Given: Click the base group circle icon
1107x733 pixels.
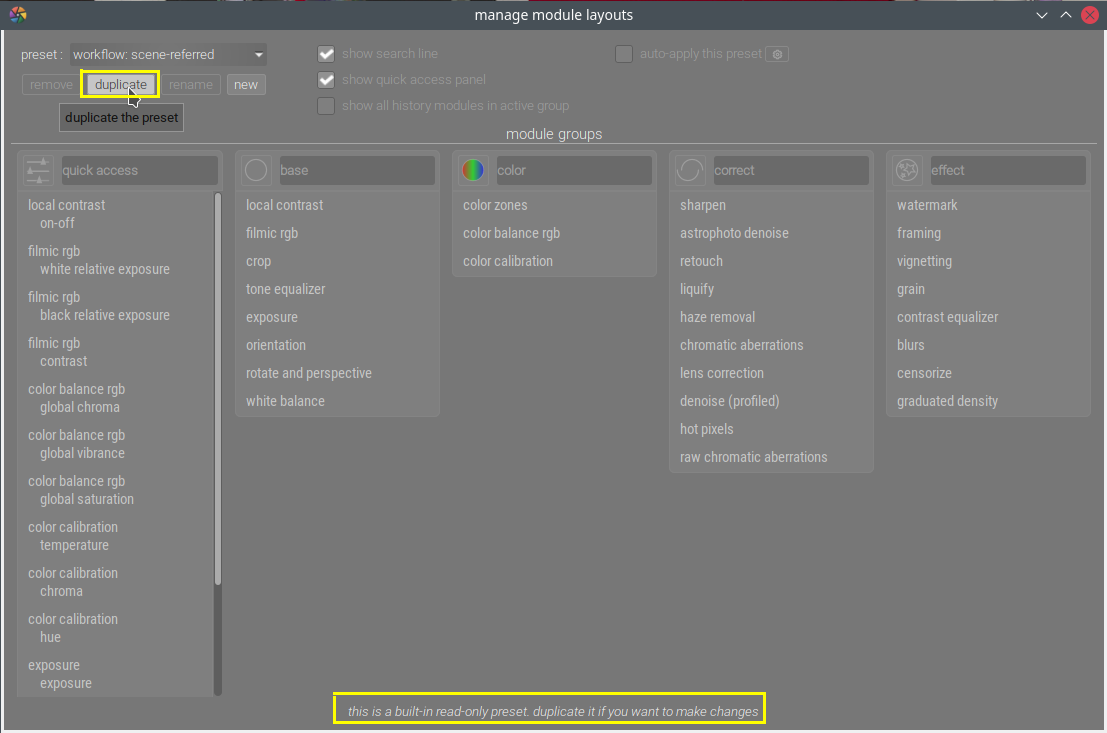Looking at the screenshot, I should pyautogui.click(x=256, y=170).
